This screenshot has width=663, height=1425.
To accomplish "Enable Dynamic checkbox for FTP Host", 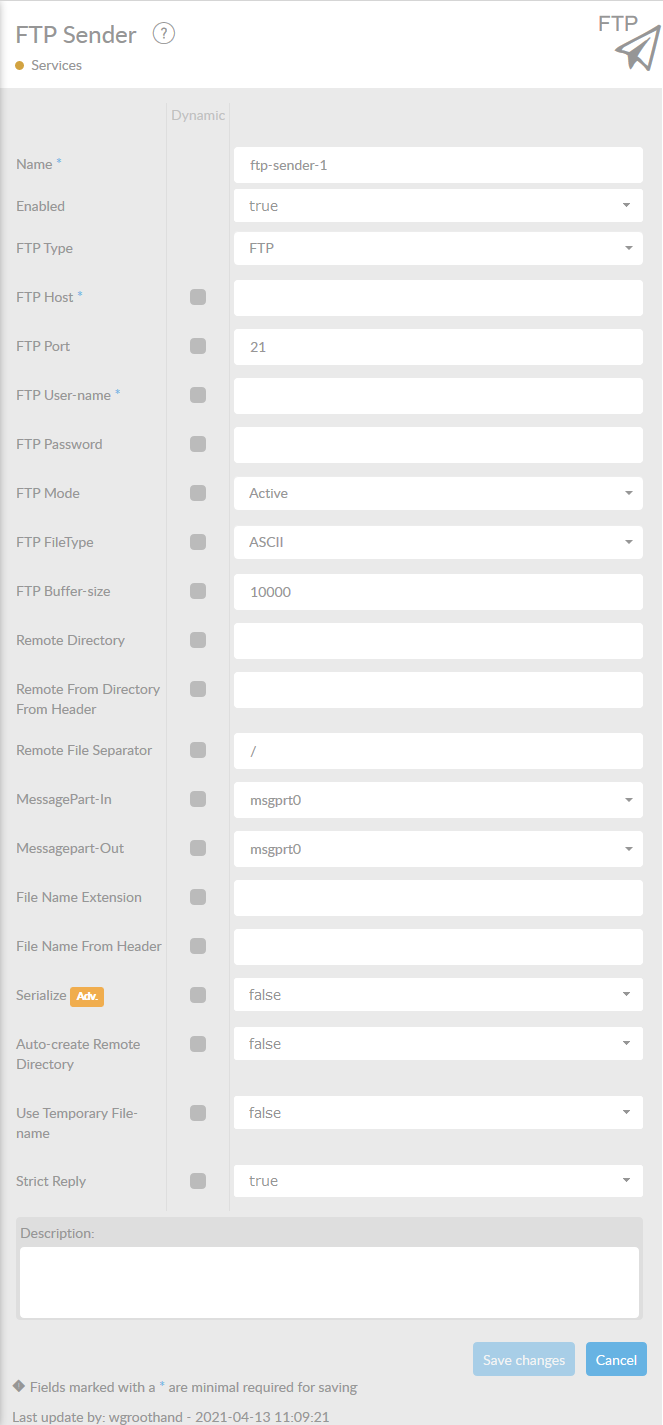I will [x=198, y=297].
